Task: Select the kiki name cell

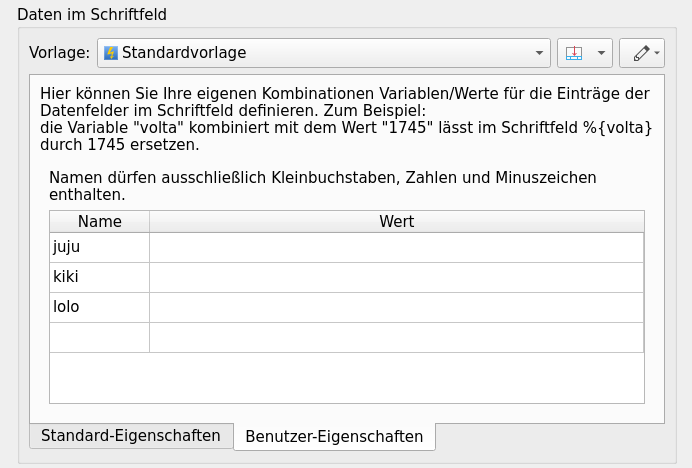Action: [x=99, y=277]
